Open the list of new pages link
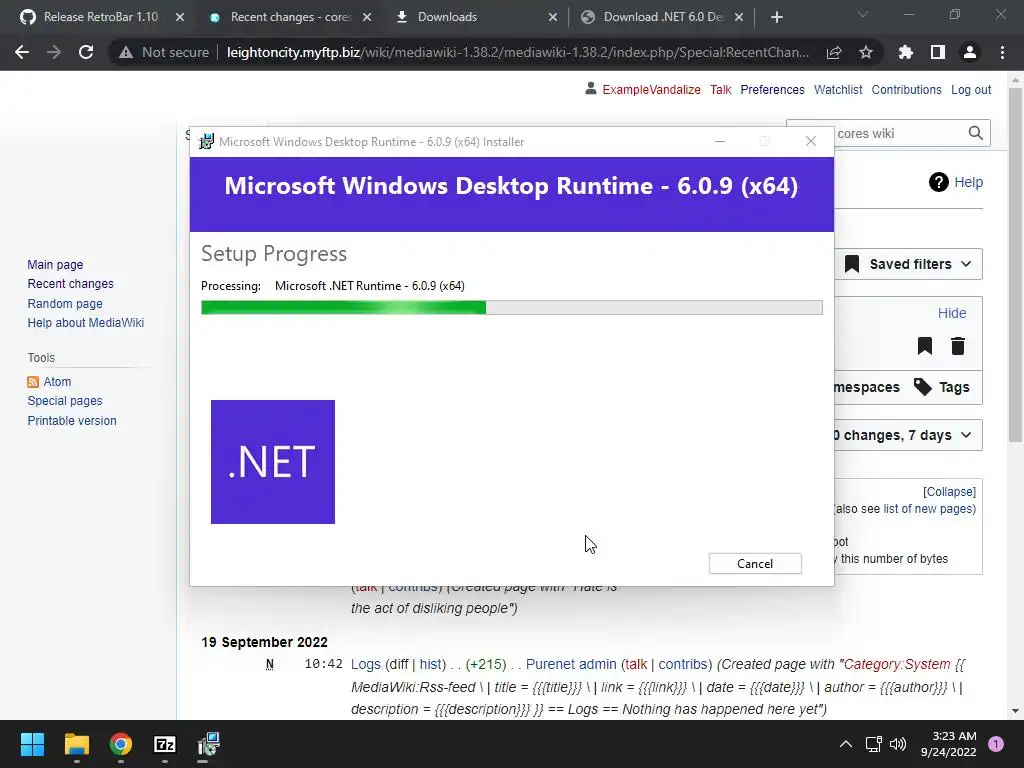This screenshot has width=1024, height=768. pos(928,509)
